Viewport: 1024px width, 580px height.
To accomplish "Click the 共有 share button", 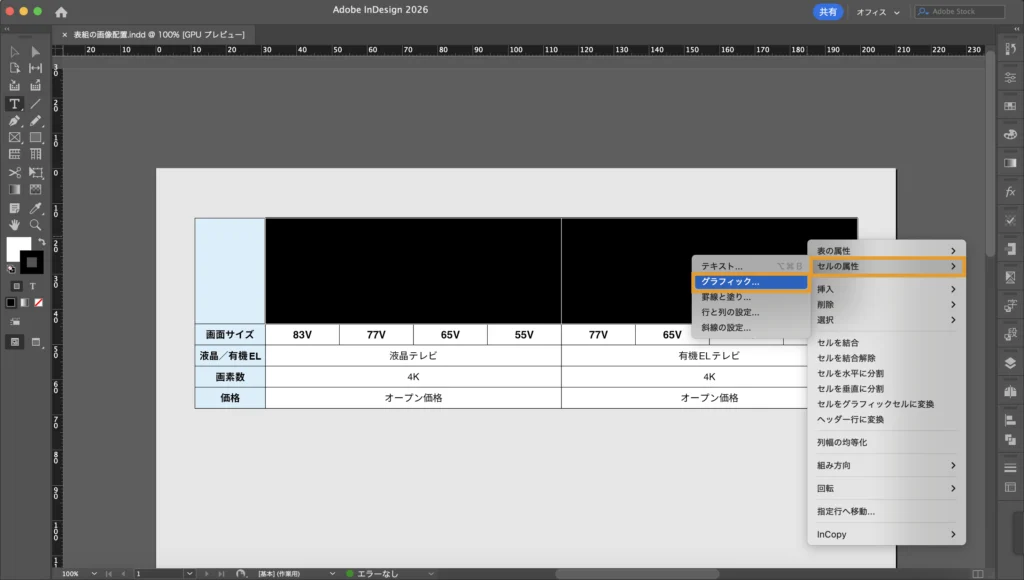I will 827,12.
